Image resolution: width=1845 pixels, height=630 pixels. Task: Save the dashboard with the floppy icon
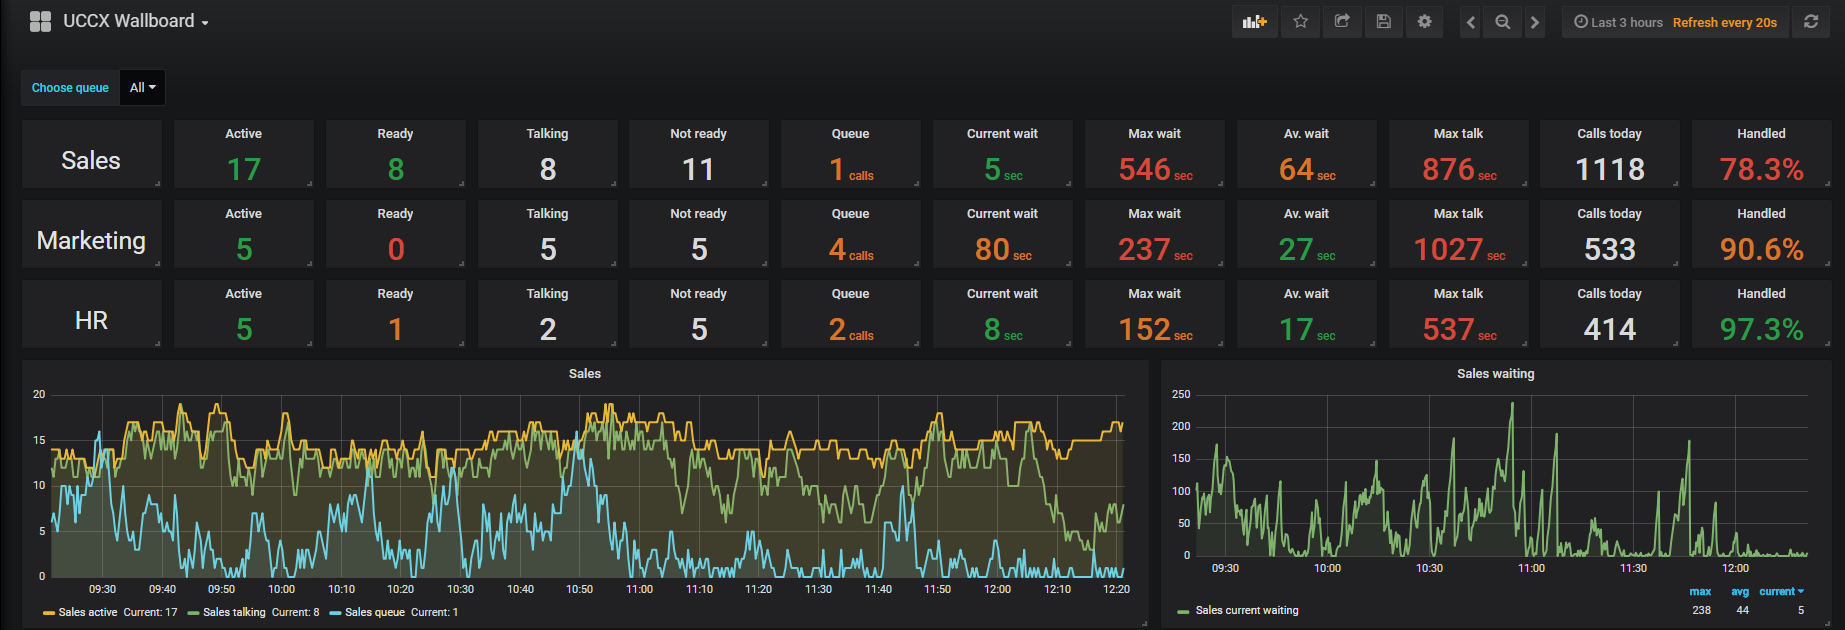click(x=1383, y=21)
